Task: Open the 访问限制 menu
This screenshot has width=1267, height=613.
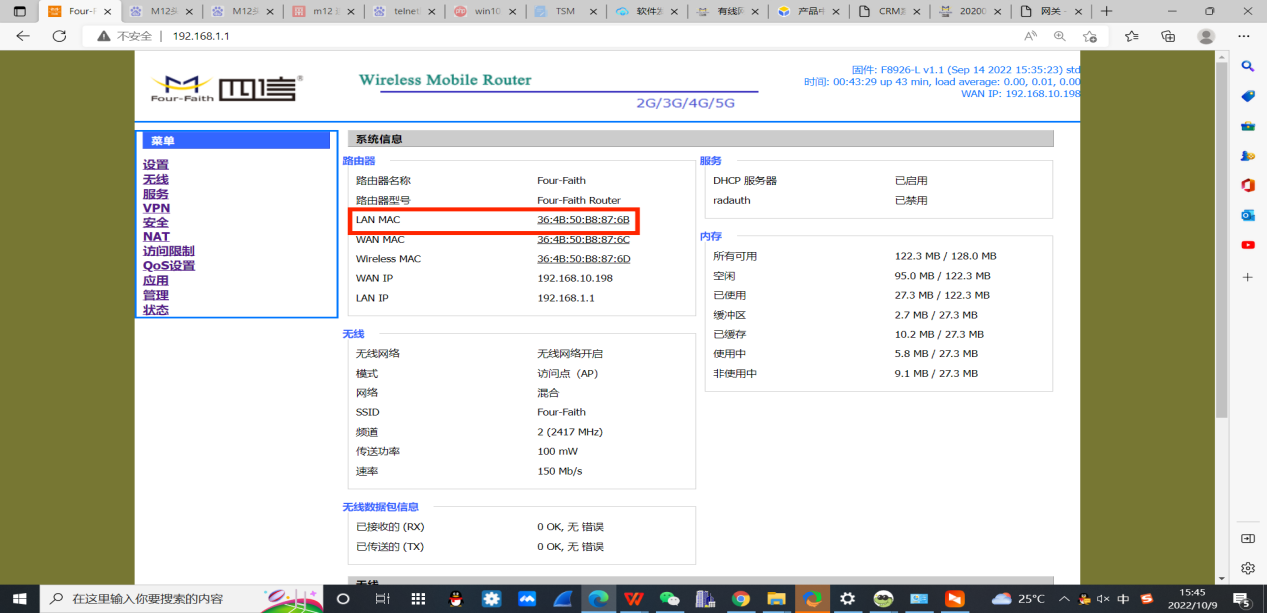Action: pyautogui.click(x=169, y=252)
